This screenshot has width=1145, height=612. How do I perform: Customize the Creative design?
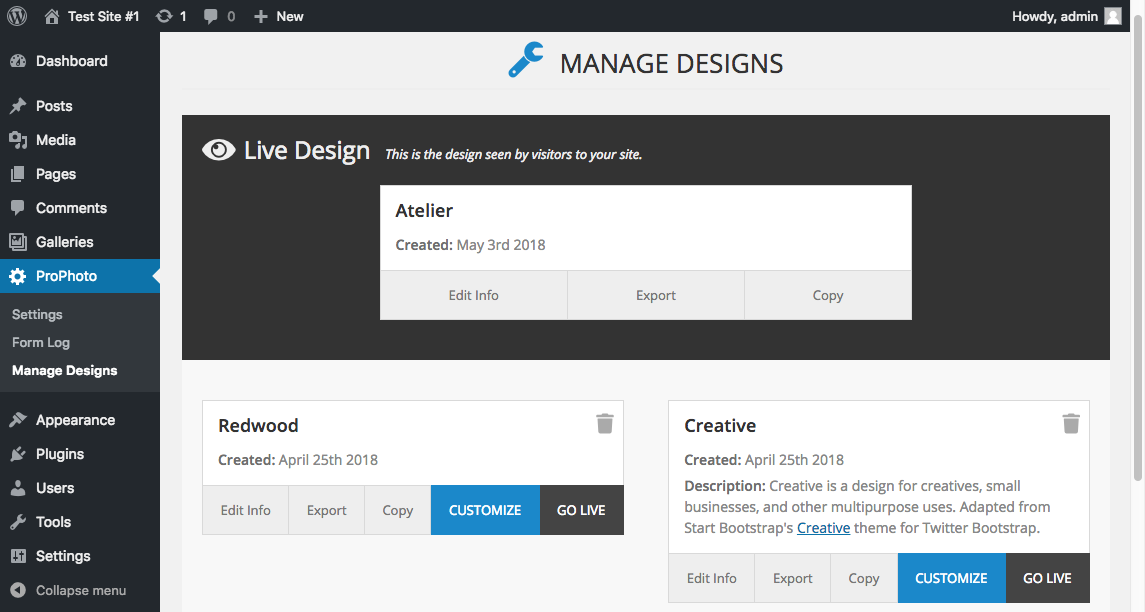(x=951, y=578)
